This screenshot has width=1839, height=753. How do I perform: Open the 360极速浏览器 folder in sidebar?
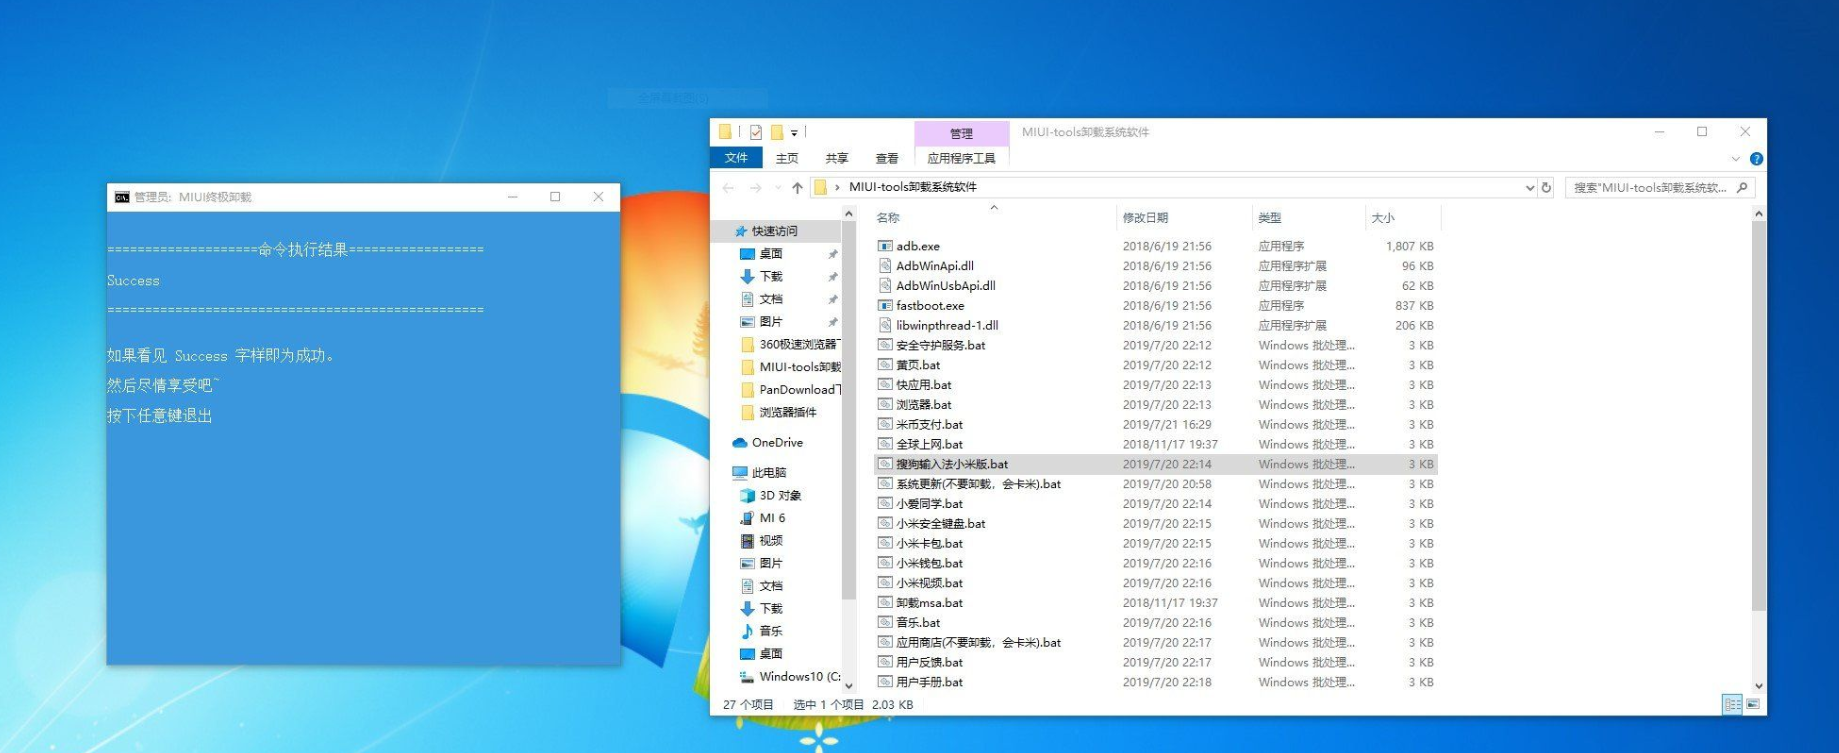790,345
